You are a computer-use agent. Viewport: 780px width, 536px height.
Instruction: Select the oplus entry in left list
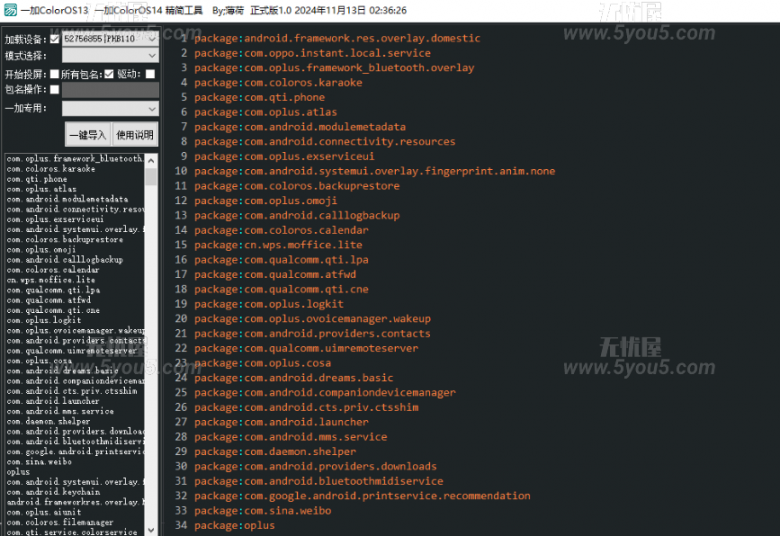pos(18,472)
